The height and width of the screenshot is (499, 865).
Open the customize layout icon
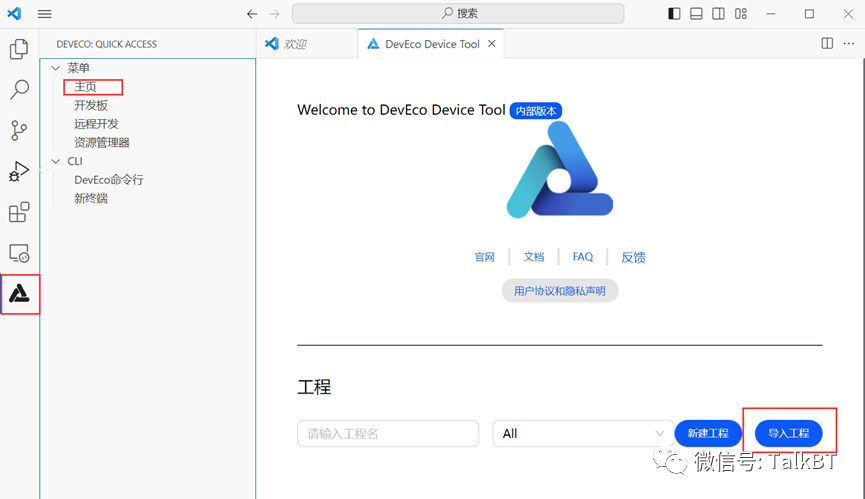point(741,14)
